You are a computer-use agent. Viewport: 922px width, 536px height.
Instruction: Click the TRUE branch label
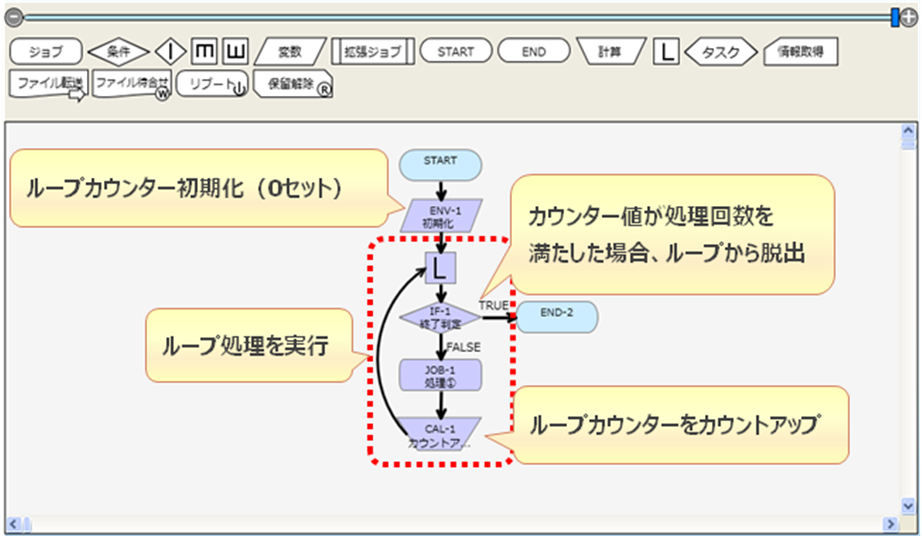[493, 306]
